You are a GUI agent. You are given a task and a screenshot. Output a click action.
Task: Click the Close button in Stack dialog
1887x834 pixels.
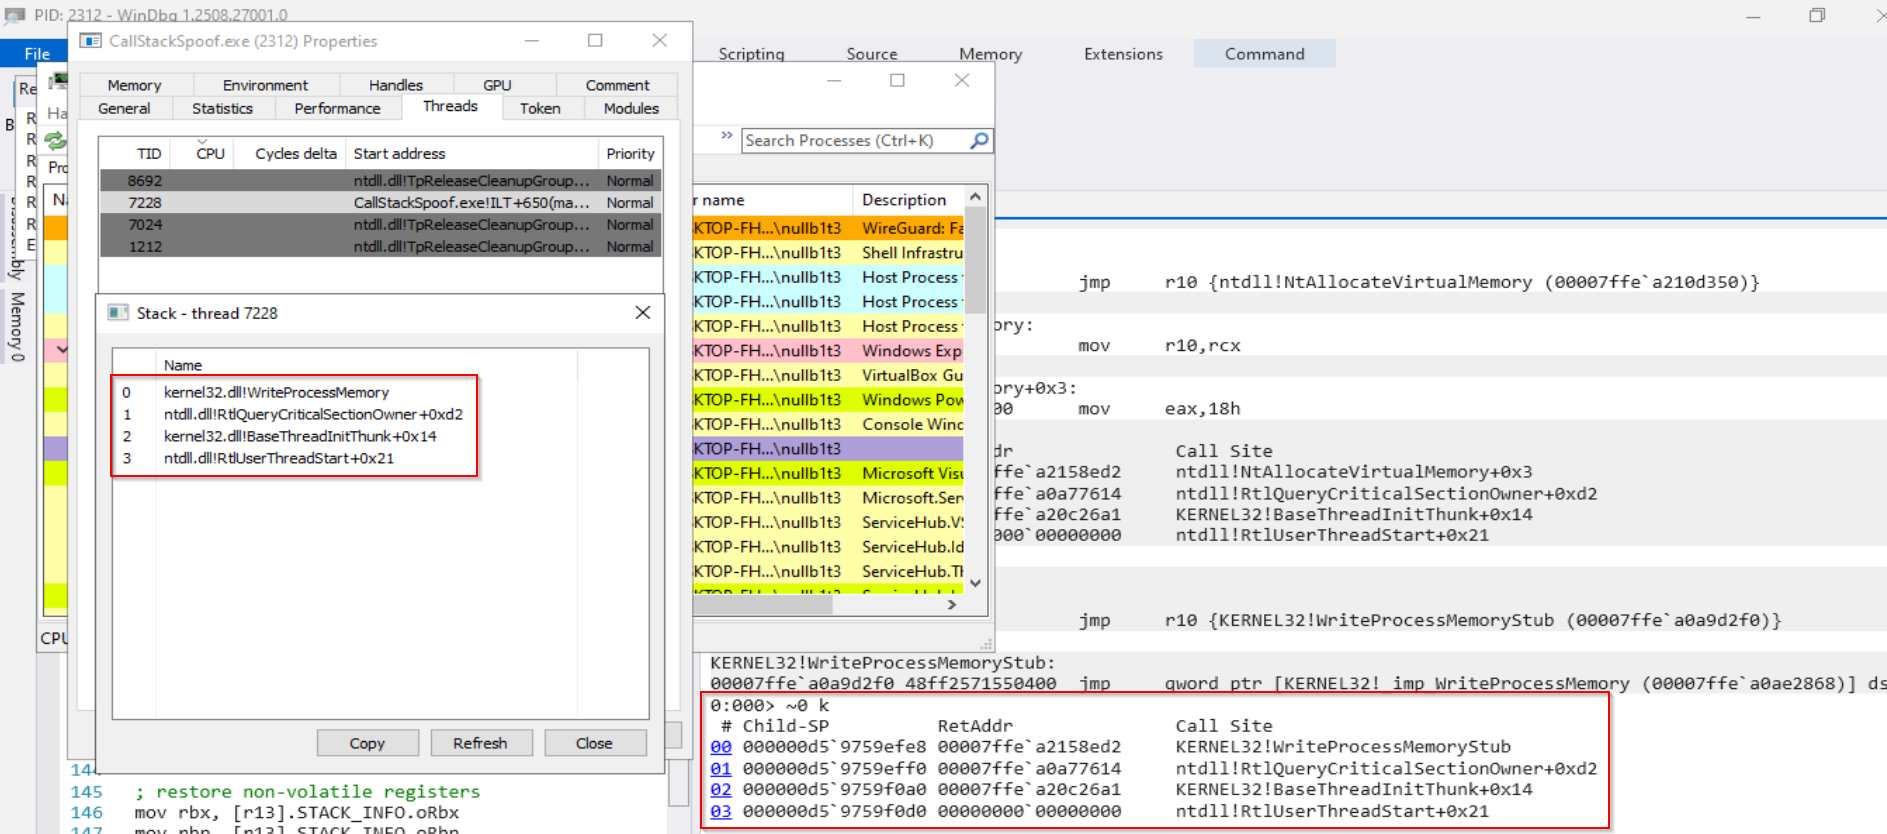(x=594, y=743)
